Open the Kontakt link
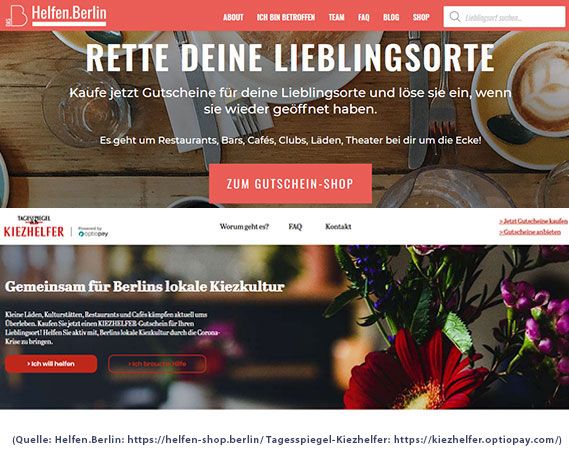The image size is (569, 455). [x=338, y=227]
